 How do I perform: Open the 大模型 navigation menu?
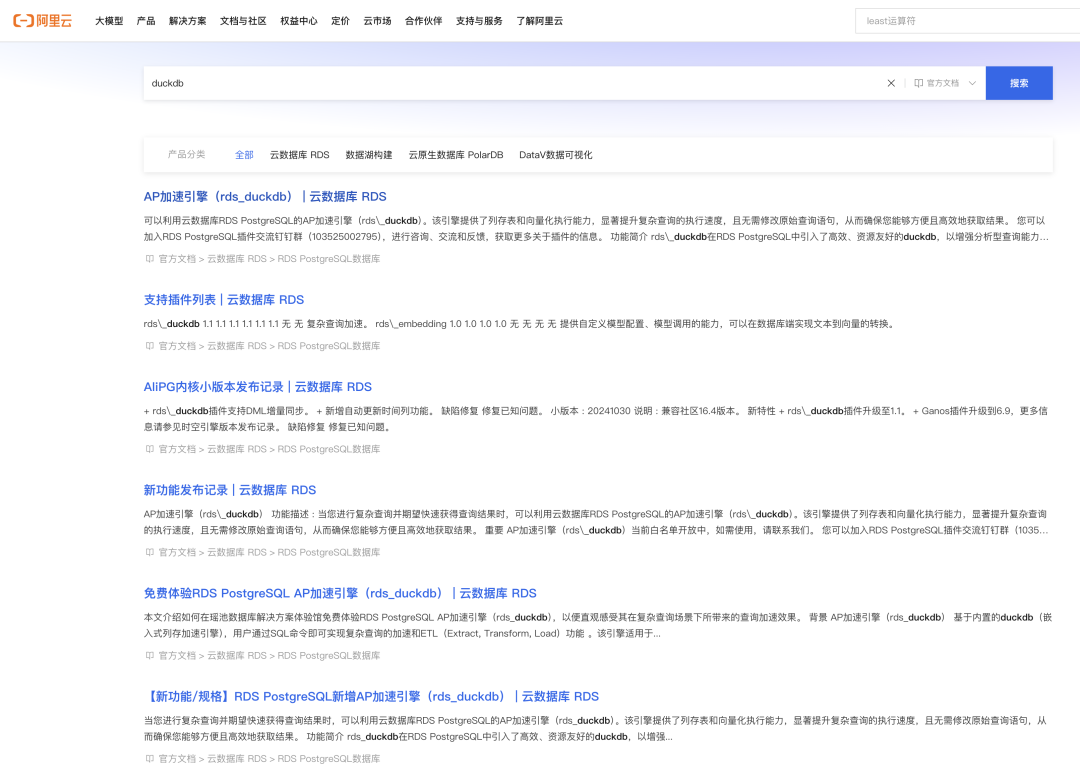[109, 21]
